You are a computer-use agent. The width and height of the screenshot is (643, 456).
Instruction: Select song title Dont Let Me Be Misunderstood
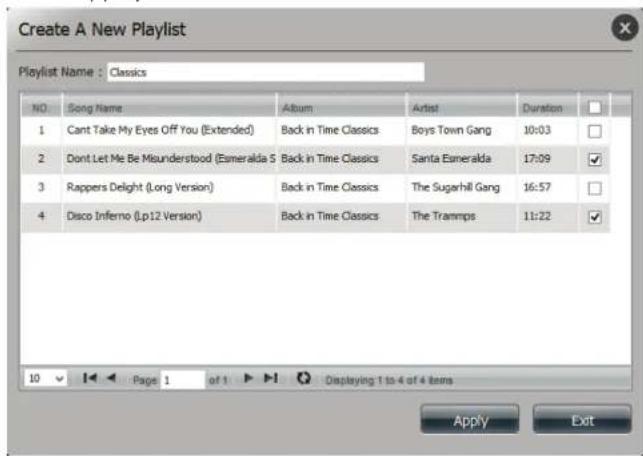pyautogui.click(x=171, y=158)
